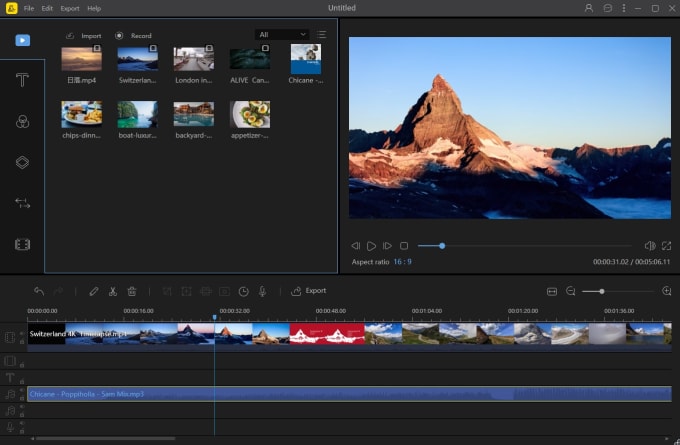The height and width of the screenshot is (445, 680).
Task: Lock the Chicane audio track
Action: 22,398
